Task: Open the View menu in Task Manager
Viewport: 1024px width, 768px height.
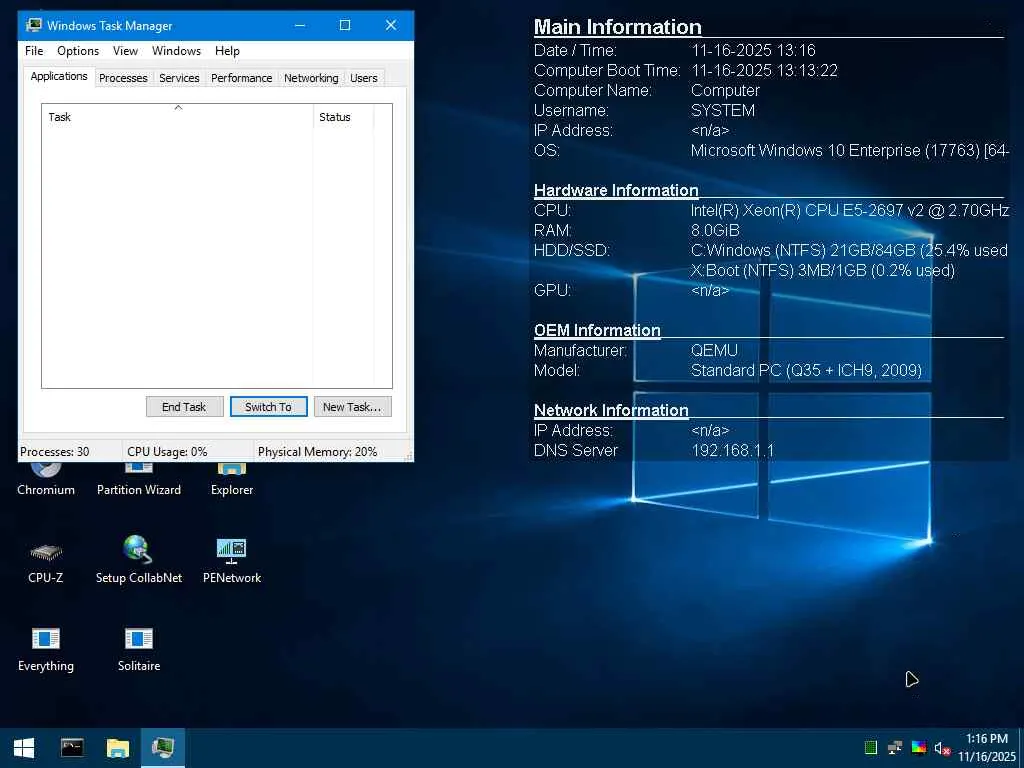Action: [x=125, y=51]
